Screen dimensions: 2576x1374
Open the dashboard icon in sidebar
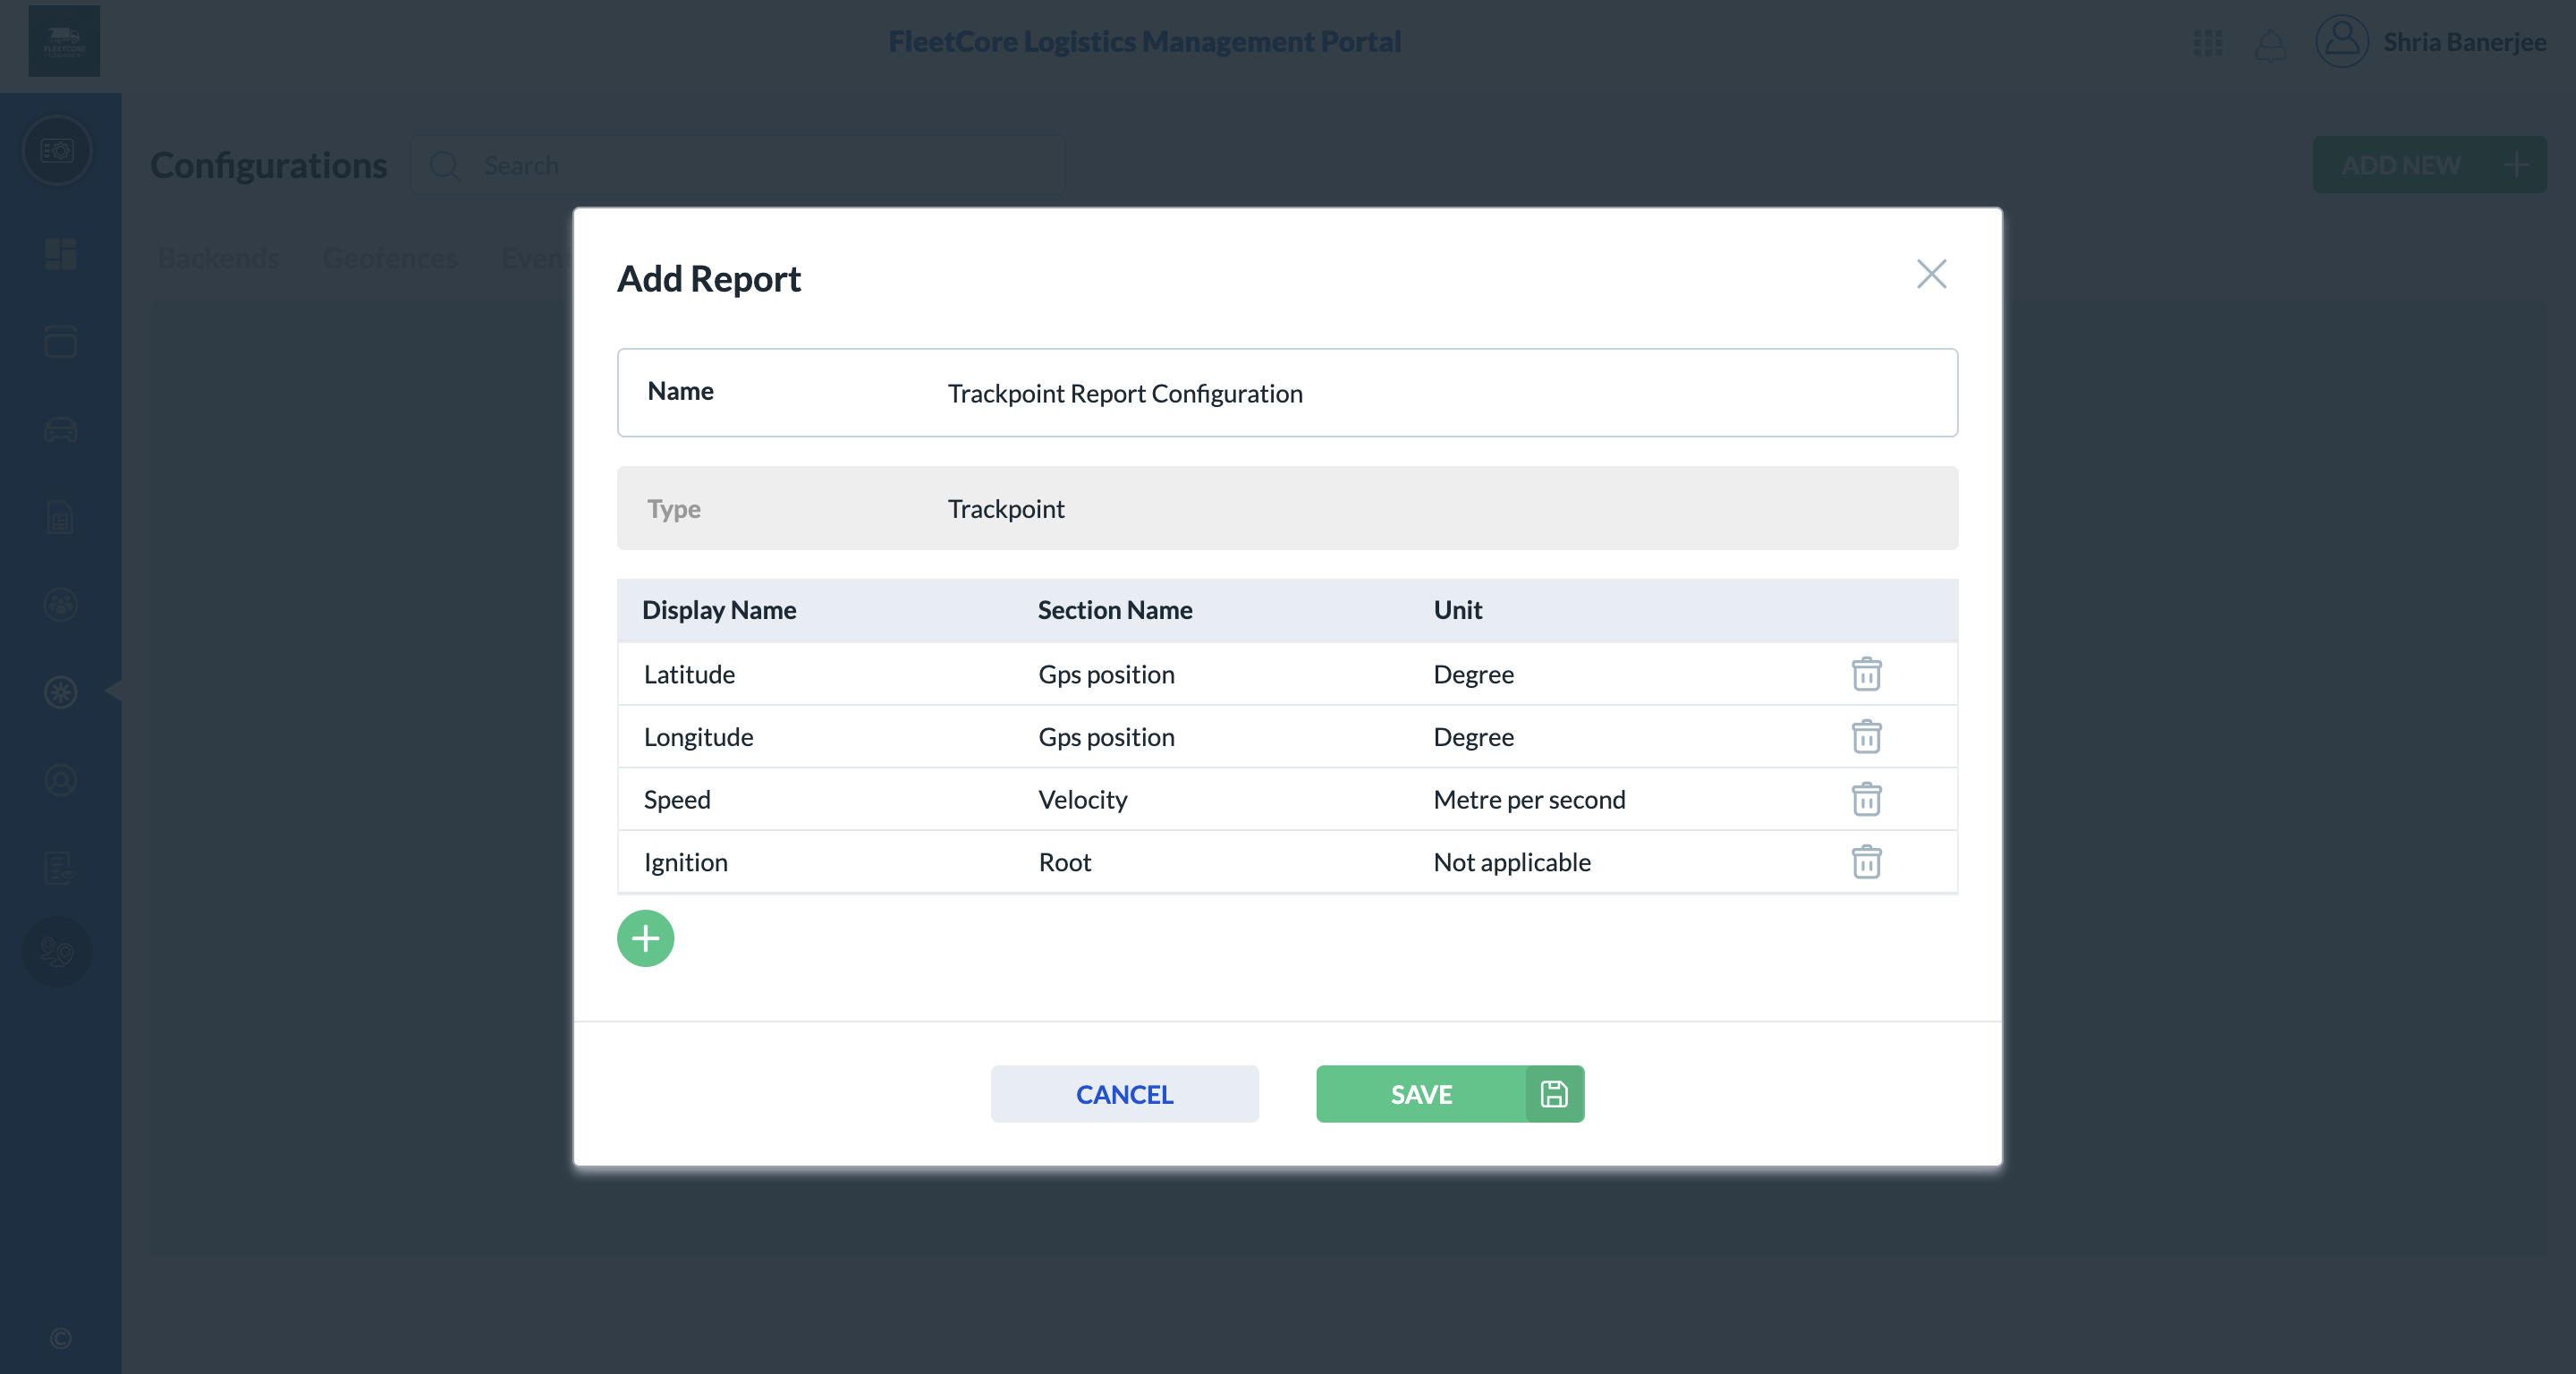[x=60, y=254]
